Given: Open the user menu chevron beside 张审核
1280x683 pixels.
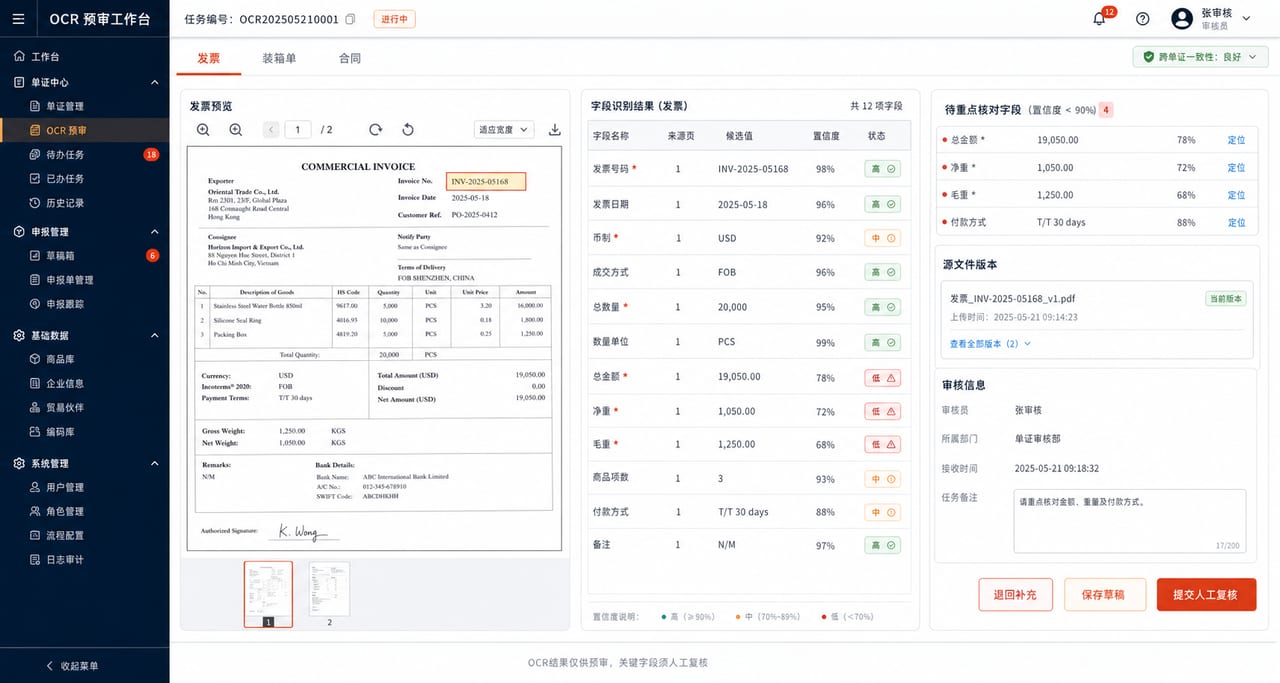Looking at the screenshot, I should coord(1246,19).
